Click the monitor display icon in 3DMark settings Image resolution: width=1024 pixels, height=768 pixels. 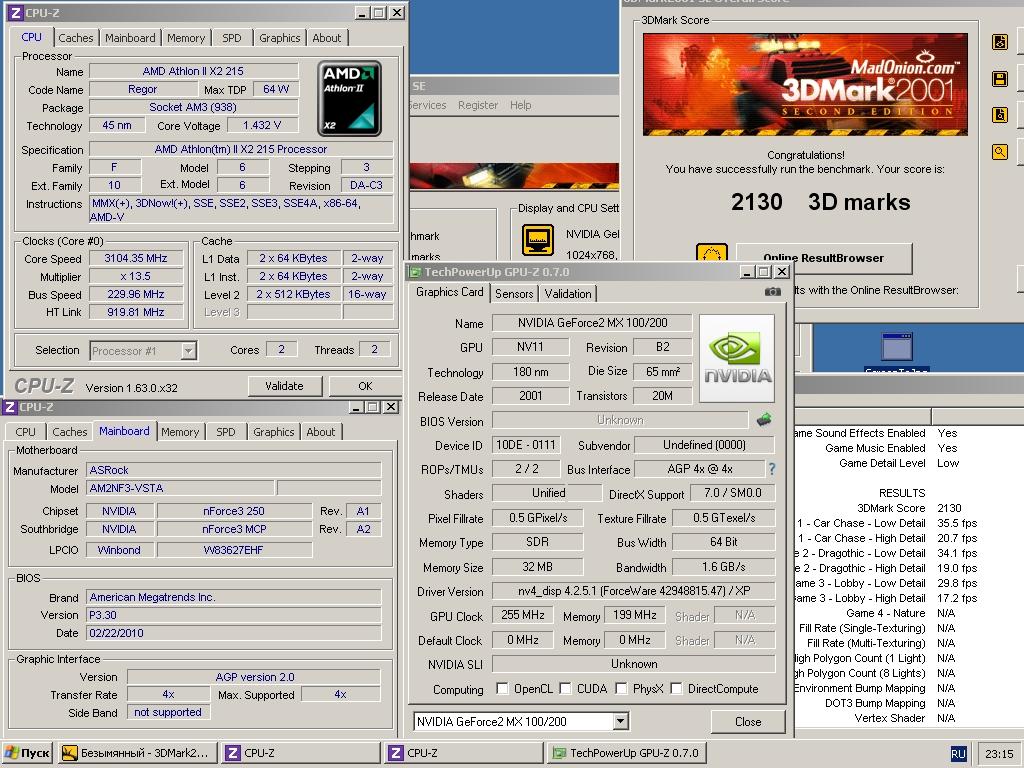tap(537, 240)
